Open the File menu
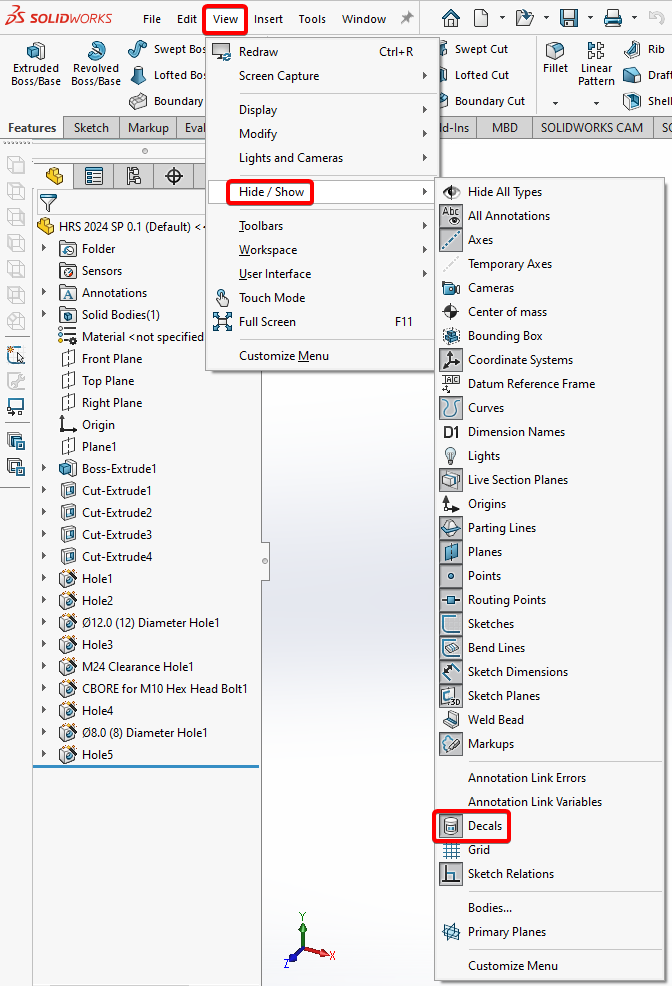The width and height of the screenshot is (672, 986). [151, 19]
